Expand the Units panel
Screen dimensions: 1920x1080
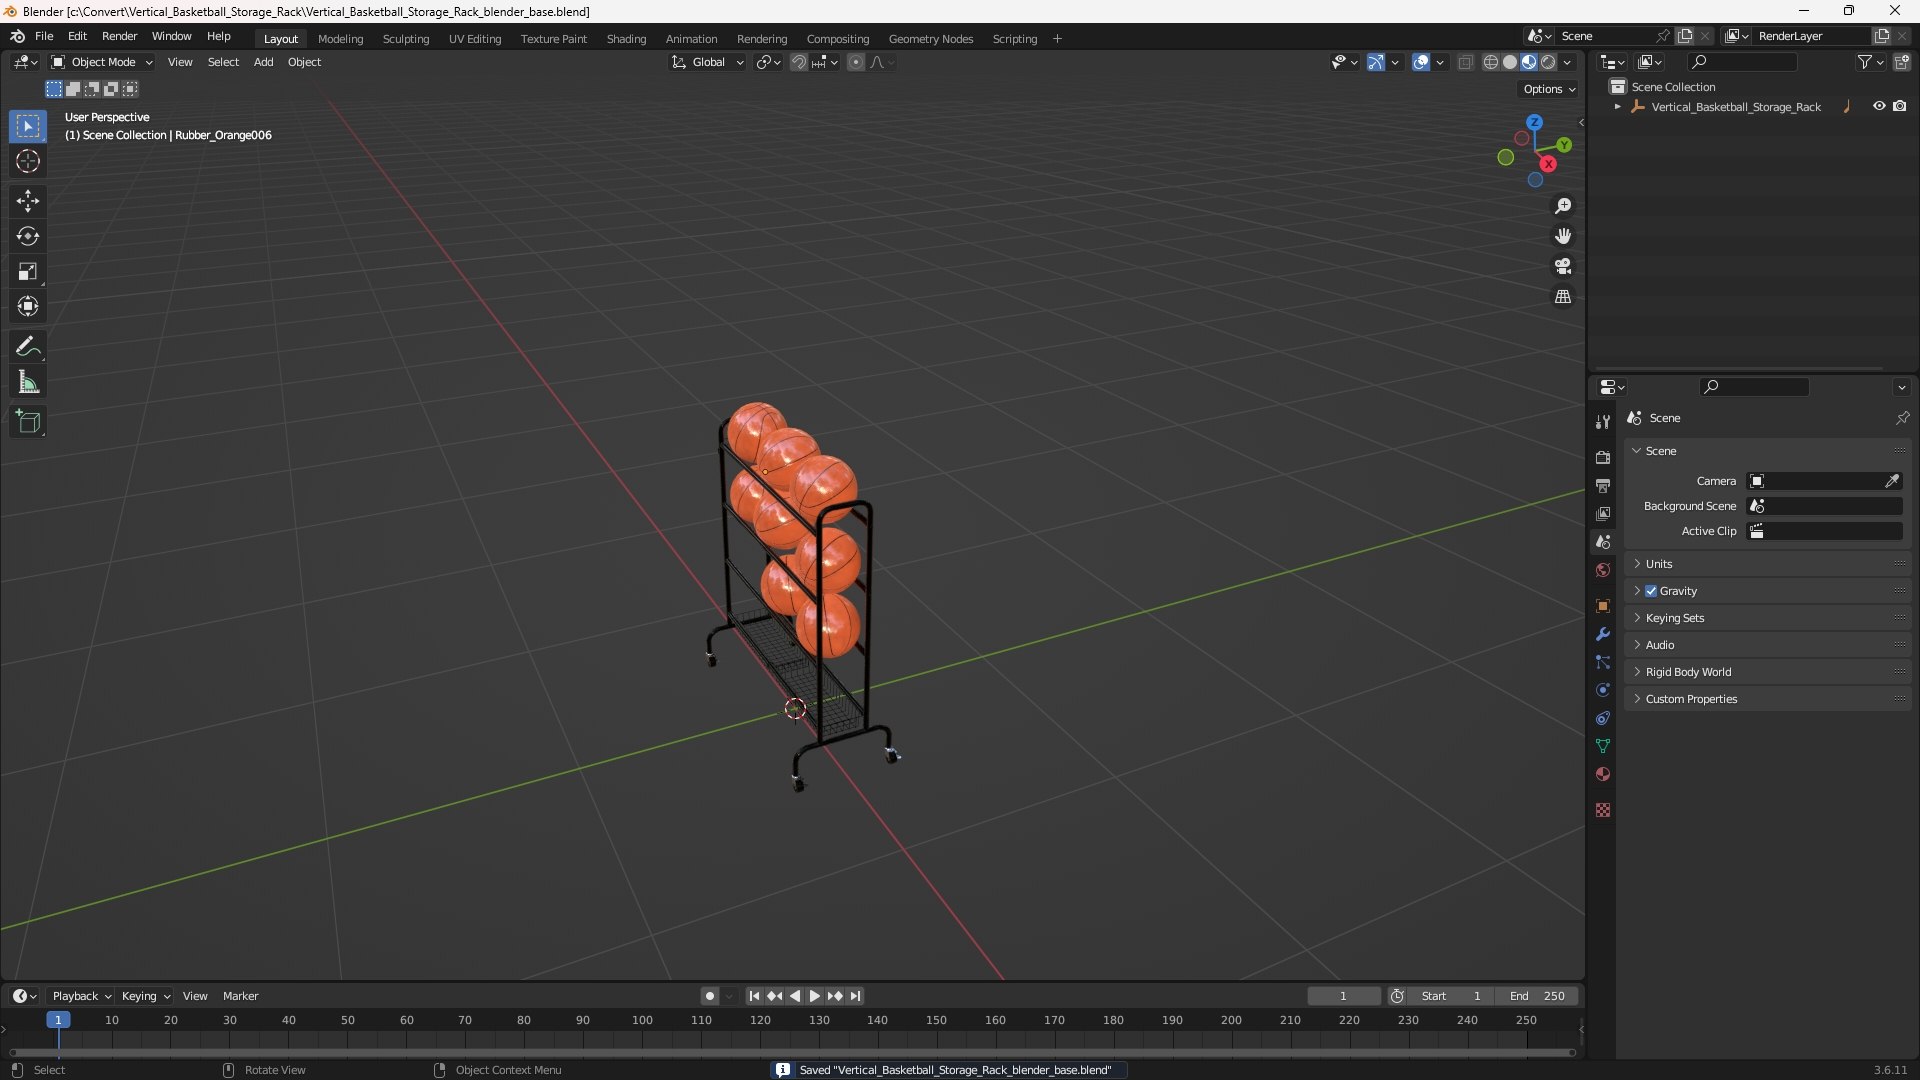(1659, 564)
